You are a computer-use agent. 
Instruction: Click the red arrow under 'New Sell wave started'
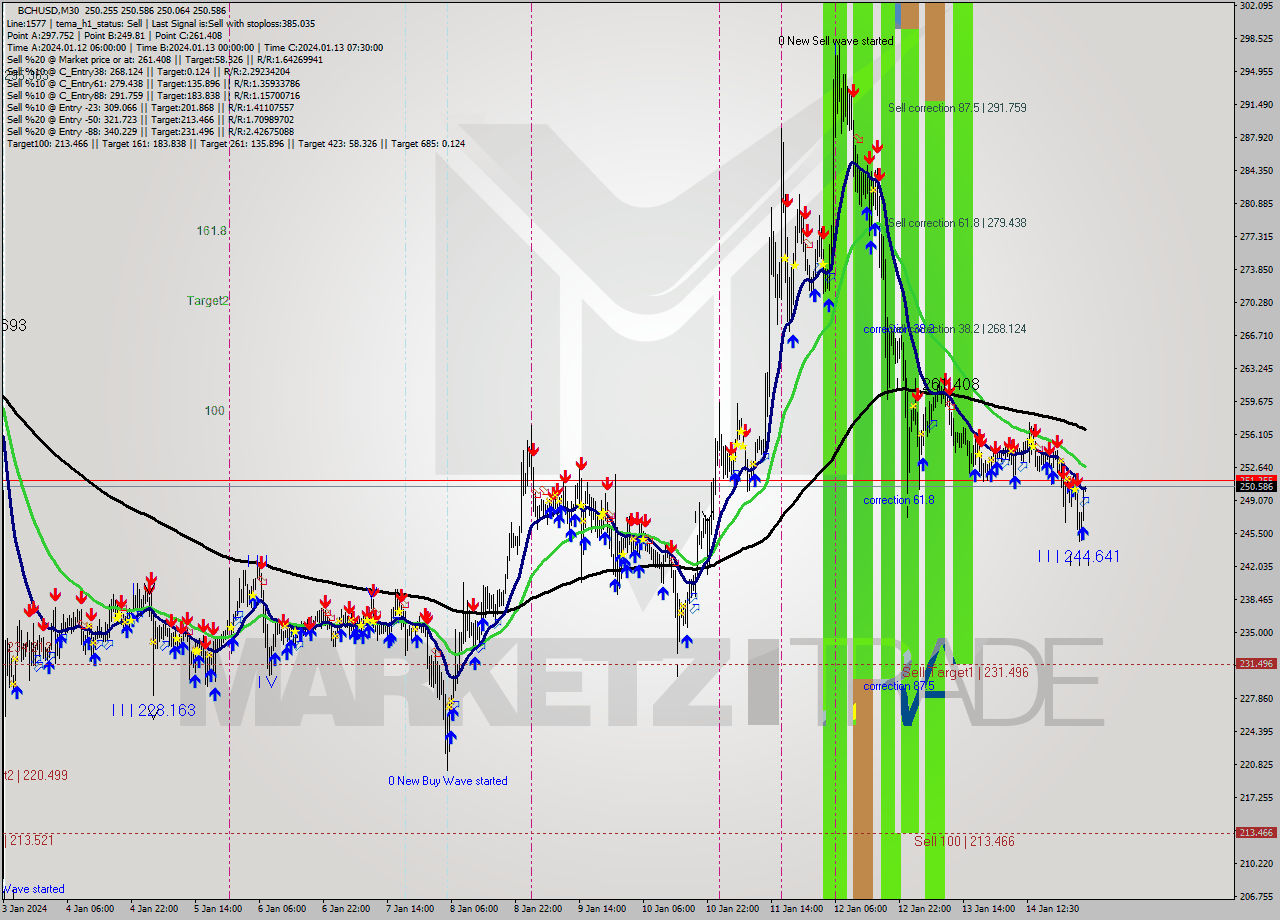(x=852, y=91)
